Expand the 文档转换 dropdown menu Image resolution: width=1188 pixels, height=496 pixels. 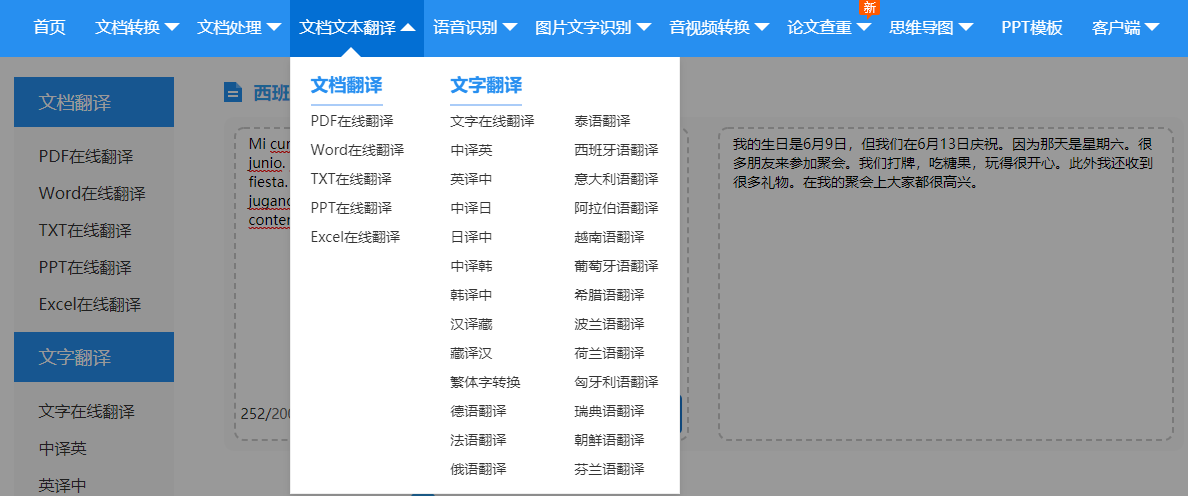click(x=137, y=28)
